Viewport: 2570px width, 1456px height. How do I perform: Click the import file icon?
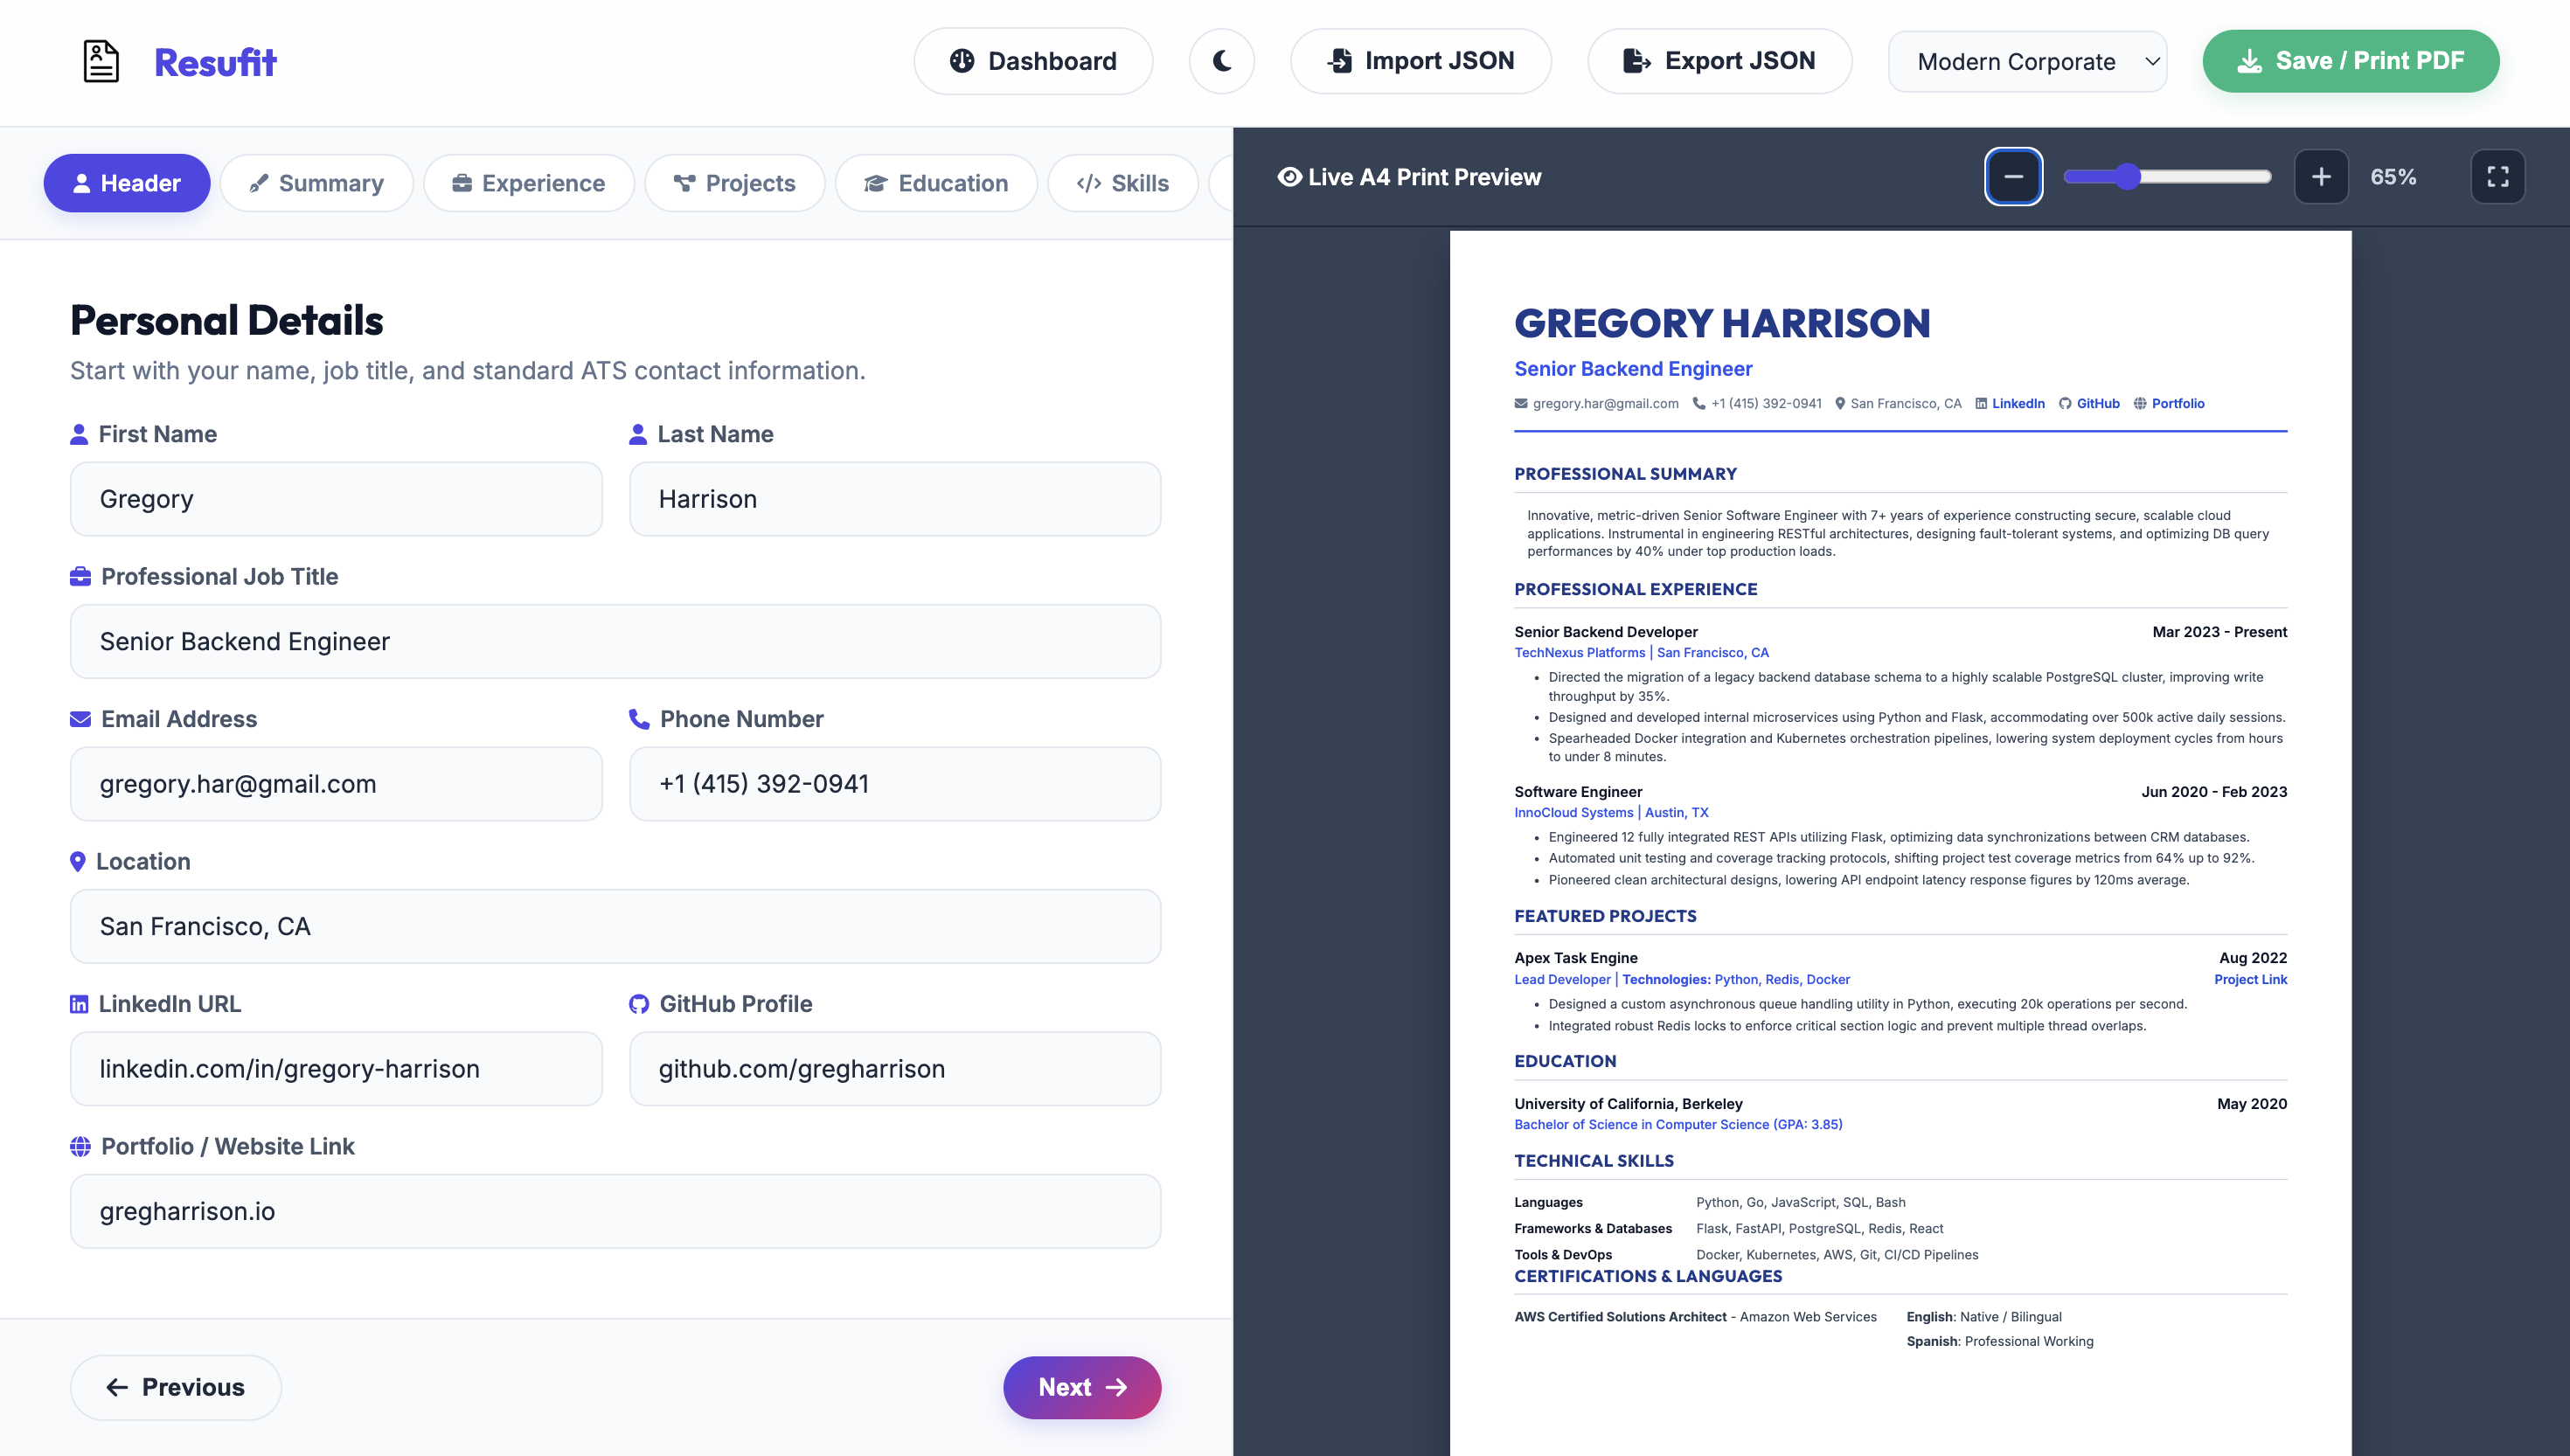(1340, 61)
